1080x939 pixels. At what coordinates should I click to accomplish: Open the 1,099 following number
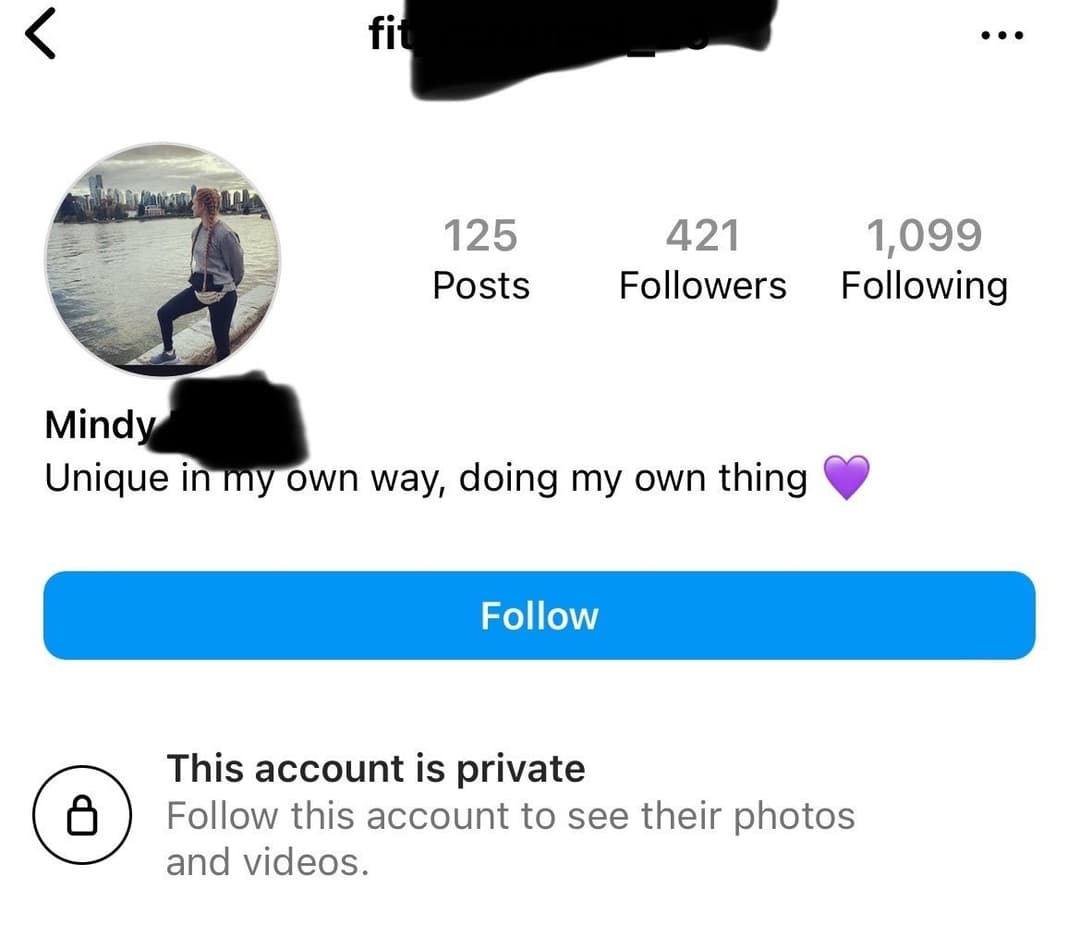(x=923, y=236)
